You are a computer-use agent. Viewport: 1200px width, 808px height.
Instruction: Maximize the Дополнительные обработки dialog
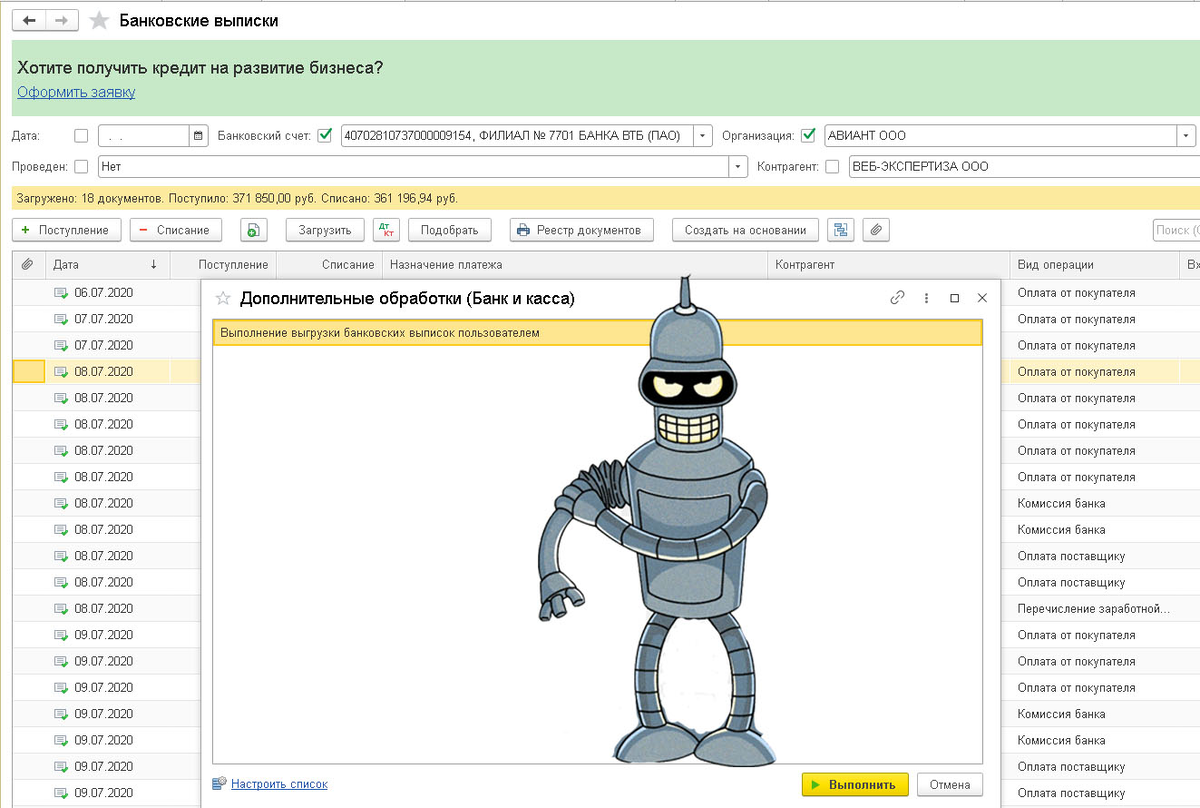click(954, 298)
